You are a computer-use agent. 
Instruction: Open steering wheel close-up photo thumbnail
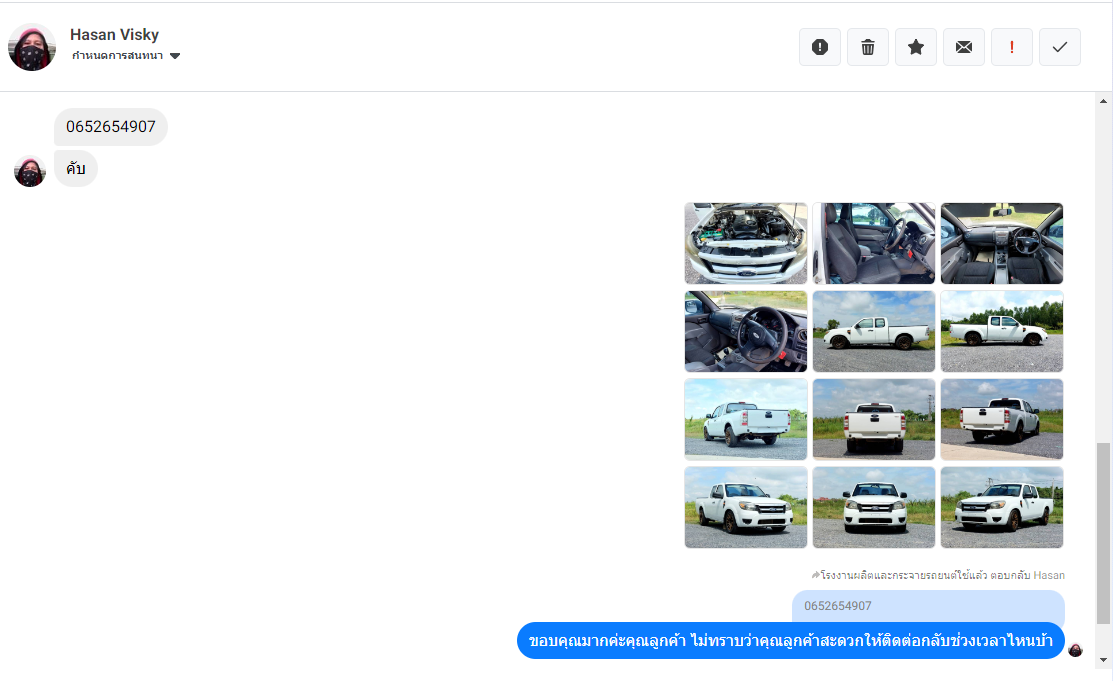(746, 332)
